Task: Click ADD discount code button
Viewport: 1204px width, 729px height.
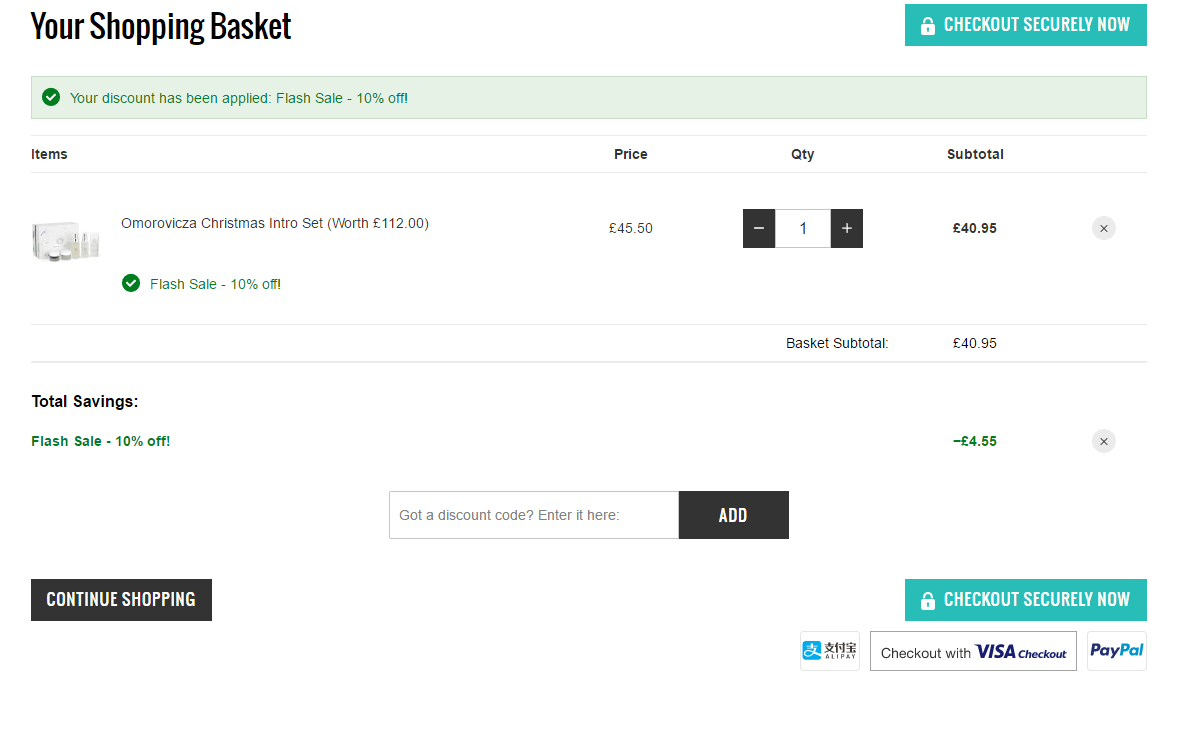Action: 733,515
